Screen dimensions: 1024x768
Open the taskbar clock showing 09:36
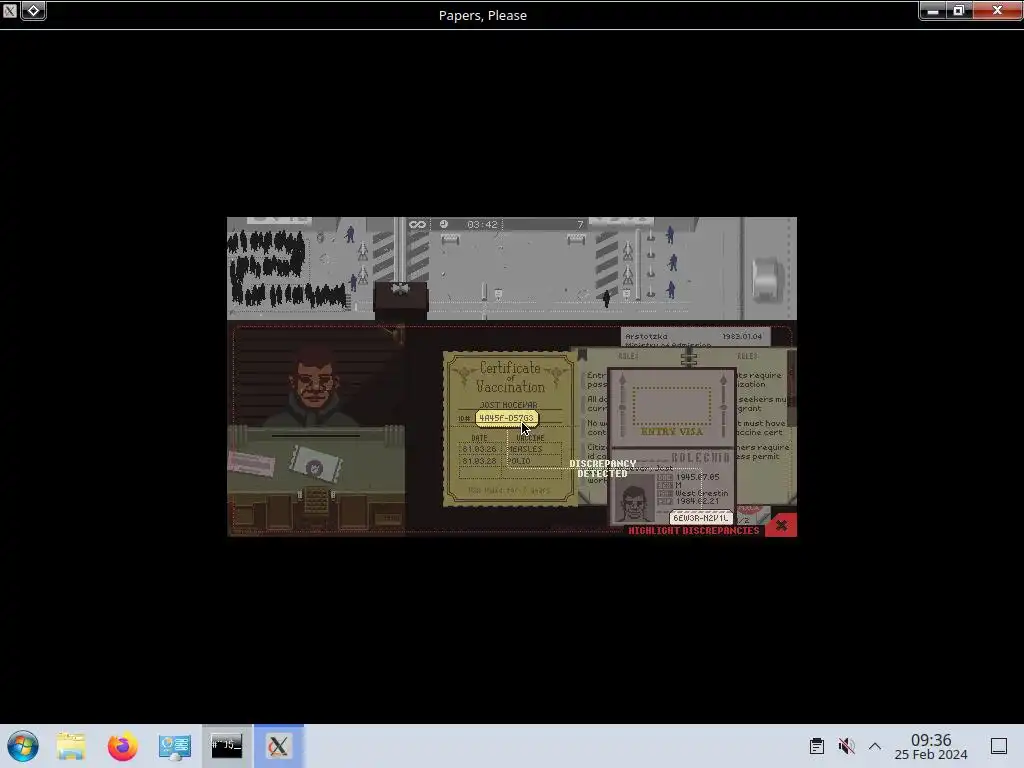931,746
